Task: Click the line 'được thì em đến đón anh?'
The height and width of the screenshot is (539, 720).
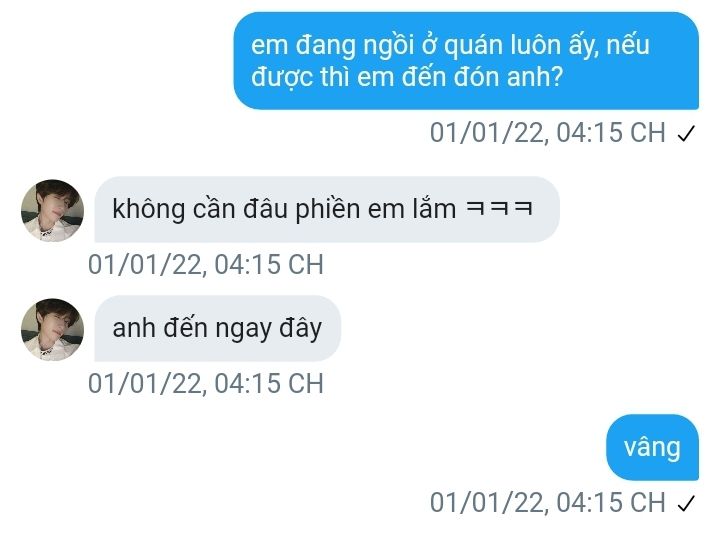Action: (407, 77)
